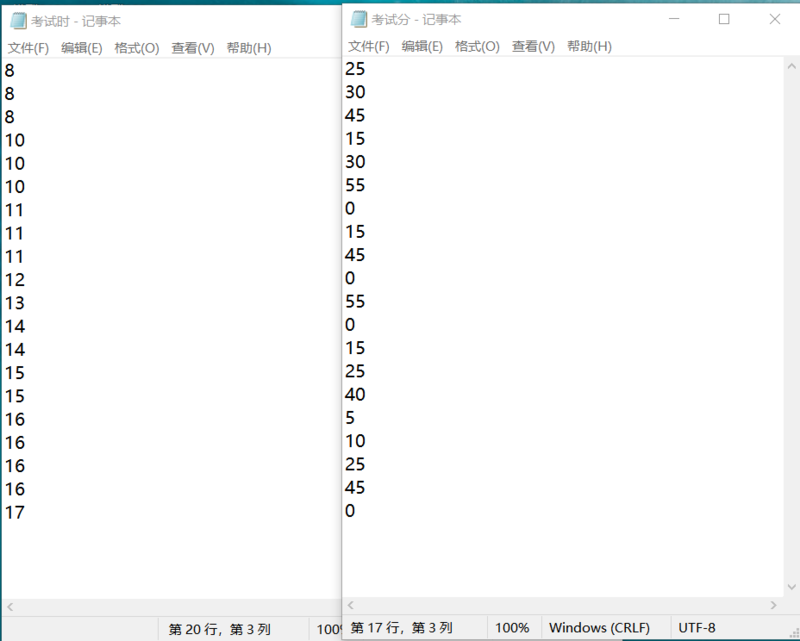Click left scroll arrow in 考试分 window

pos(351,605)
